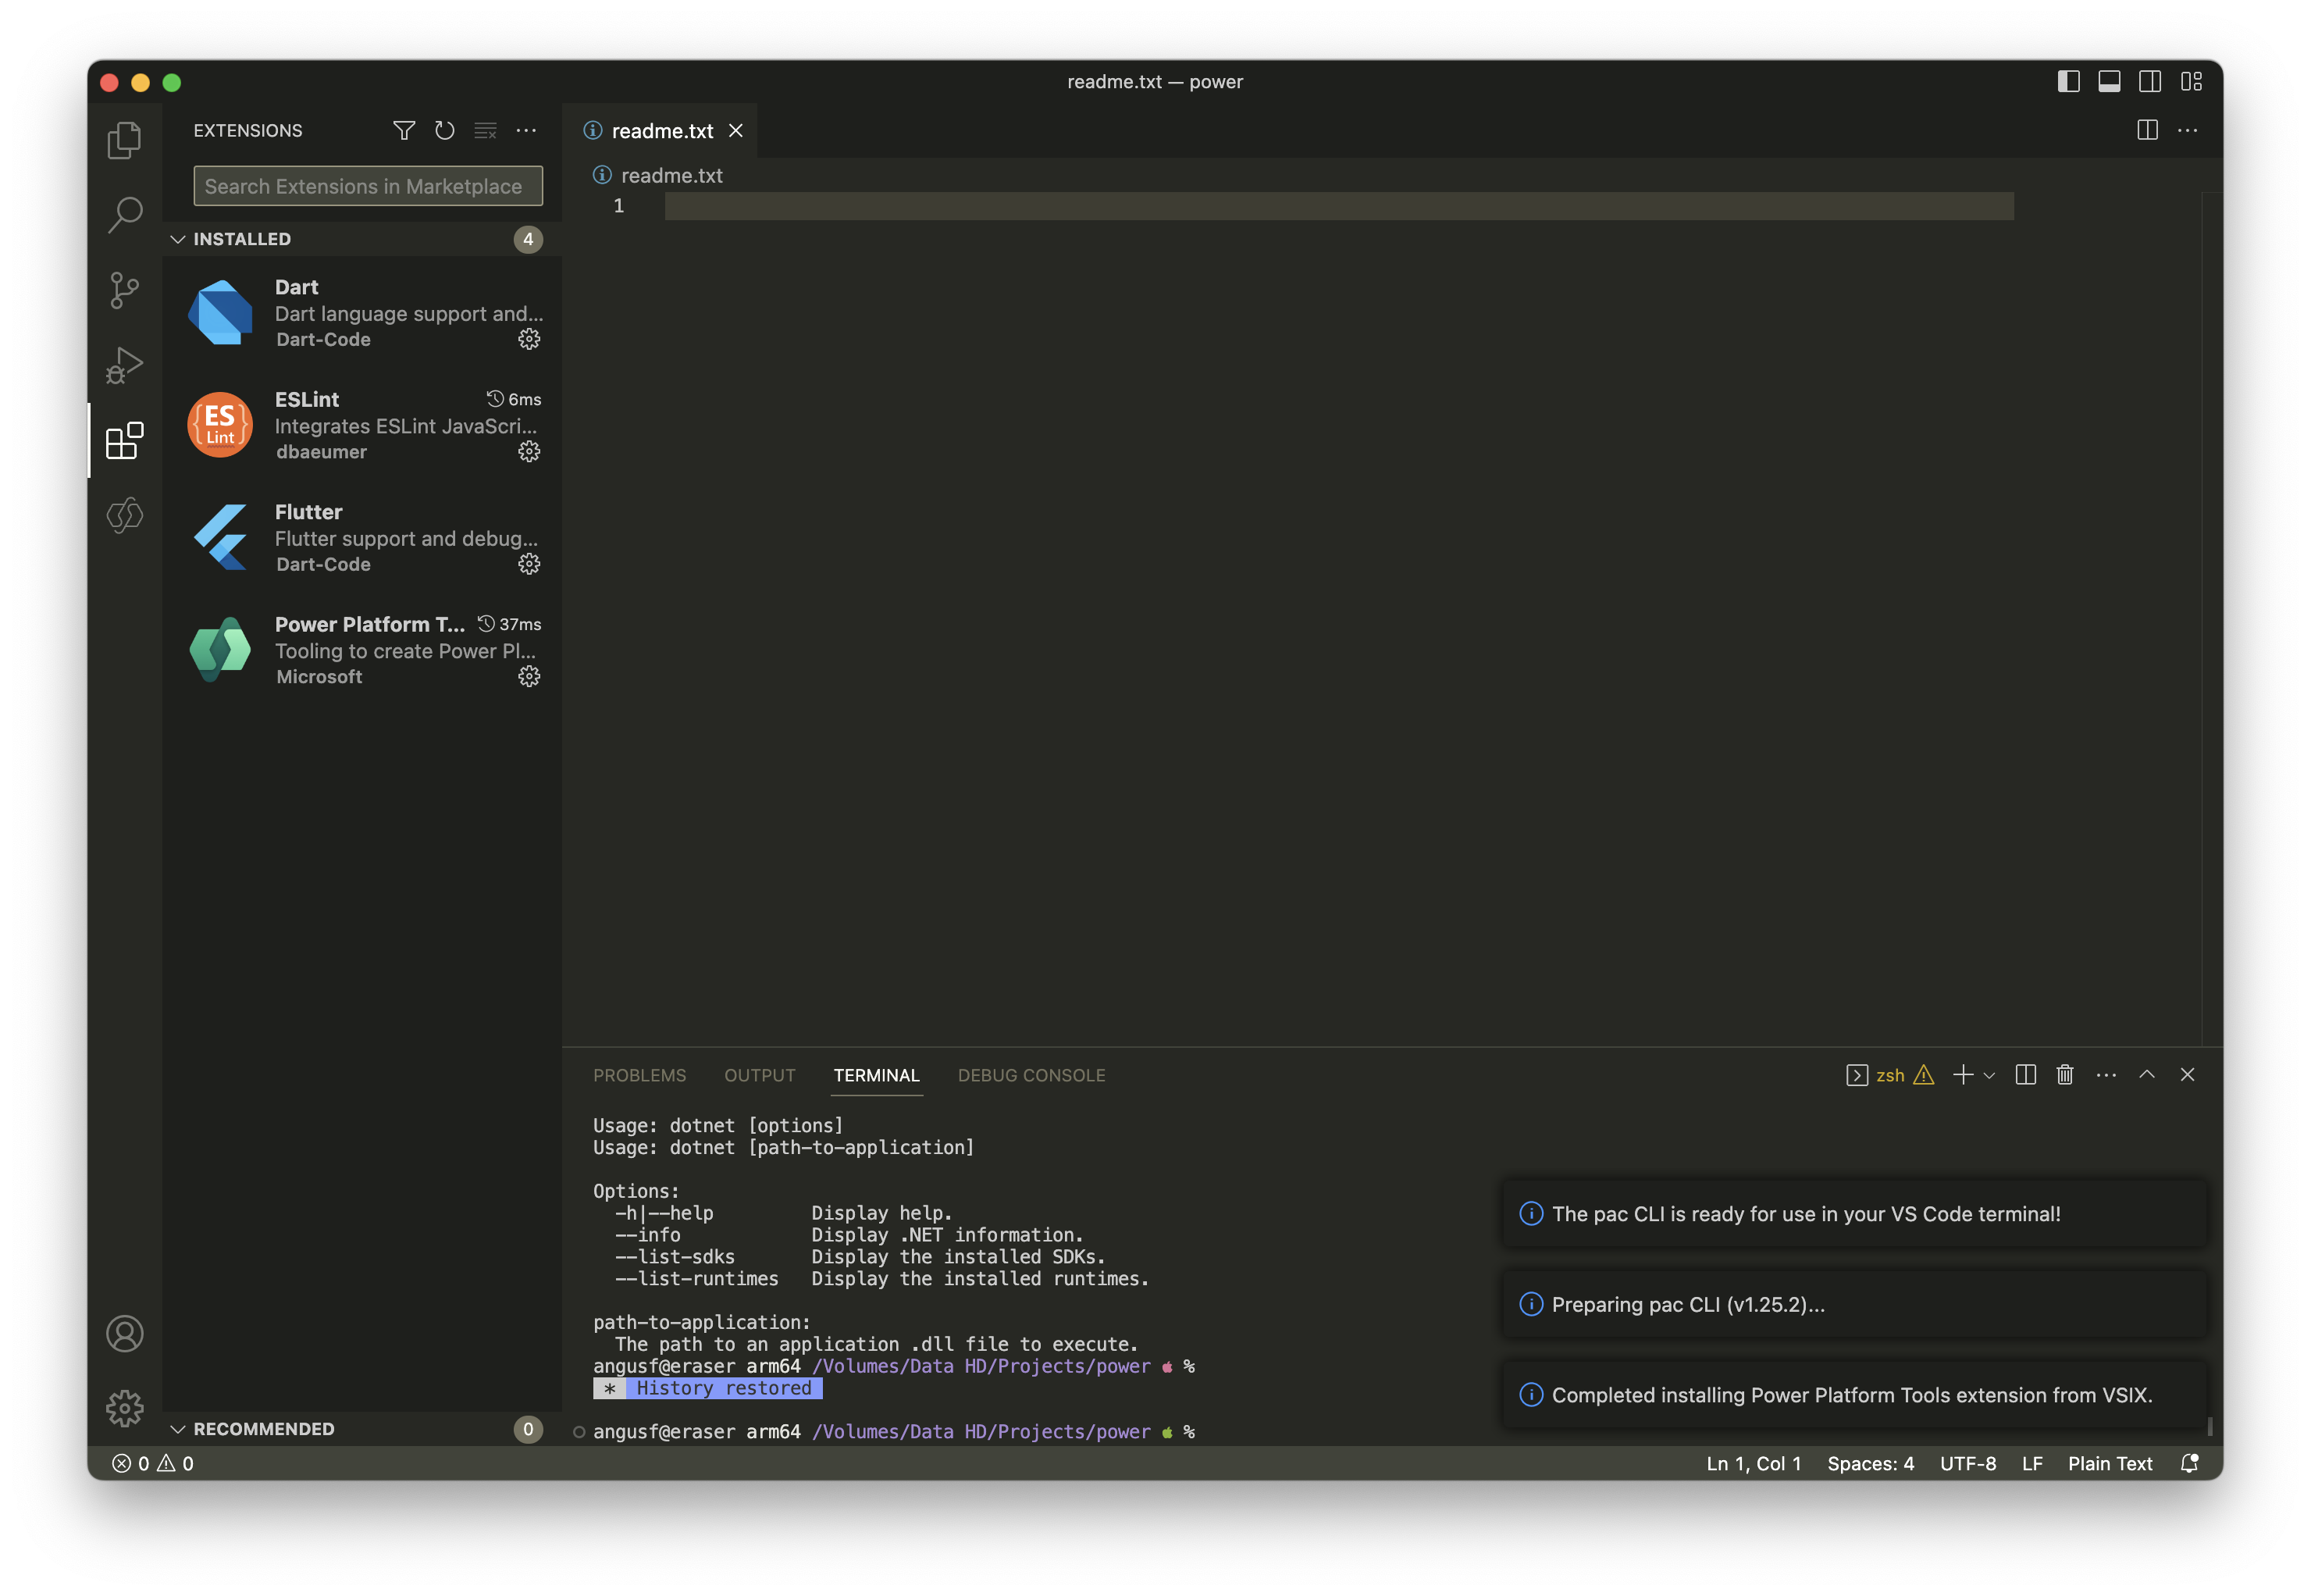The width and height of the screenshot is (2311, 1596).
Task: Open the Search view in the activity bar
Action: (125, 214)
